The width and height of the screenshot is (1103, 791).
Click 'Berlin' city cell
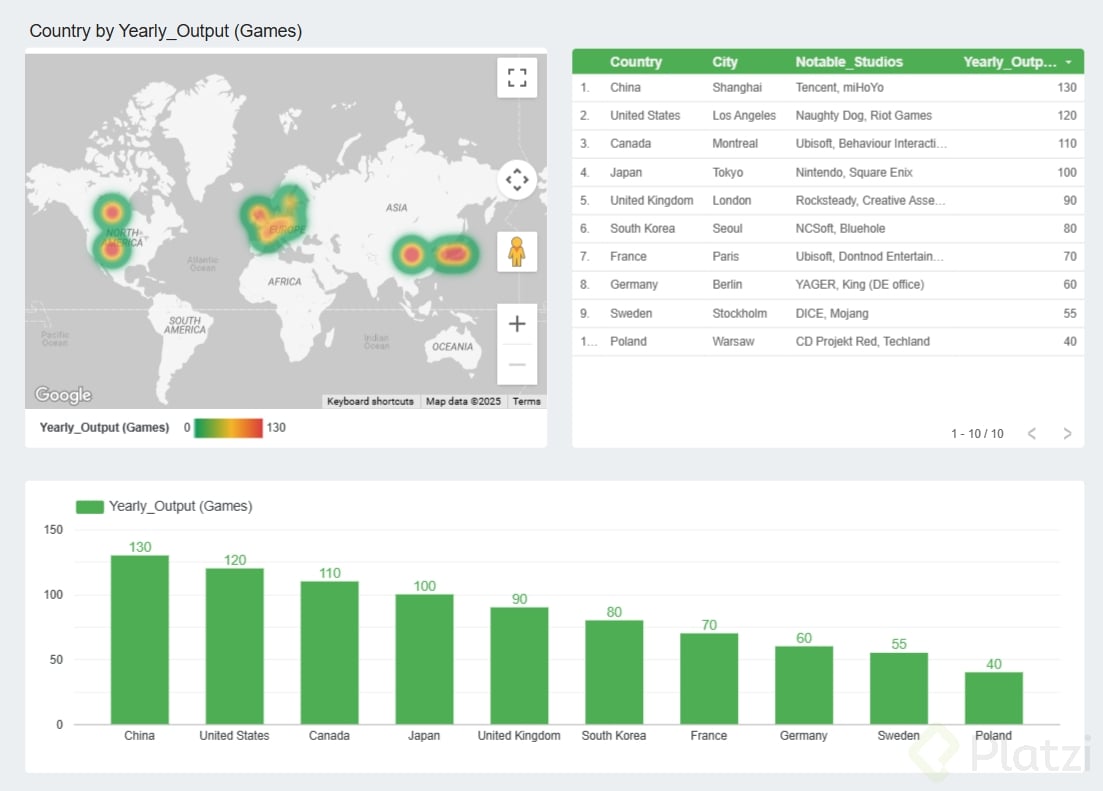point(727,285)
